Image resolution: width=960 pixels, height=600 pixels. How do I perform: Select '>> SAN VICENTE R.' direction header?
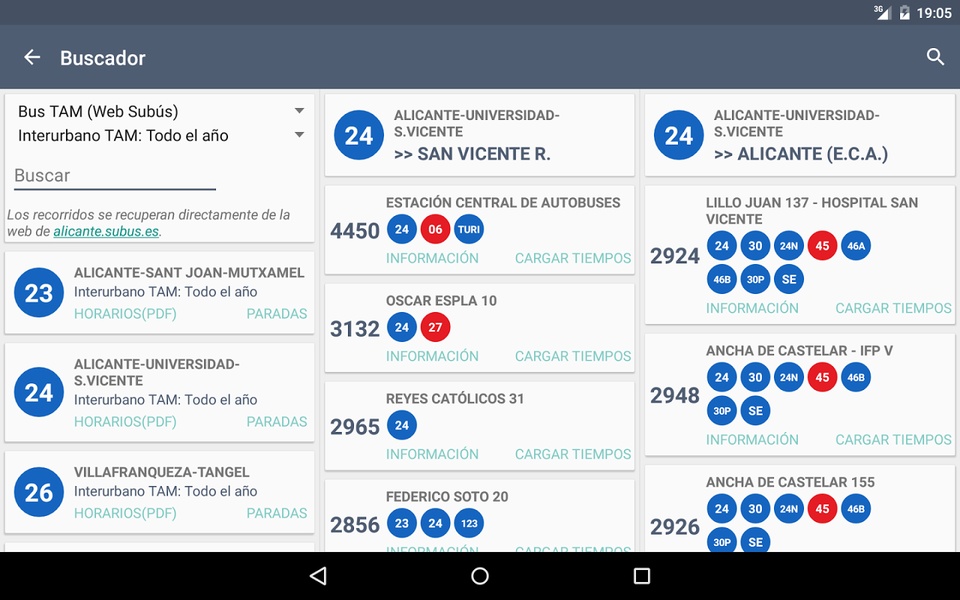click(472, 154)
